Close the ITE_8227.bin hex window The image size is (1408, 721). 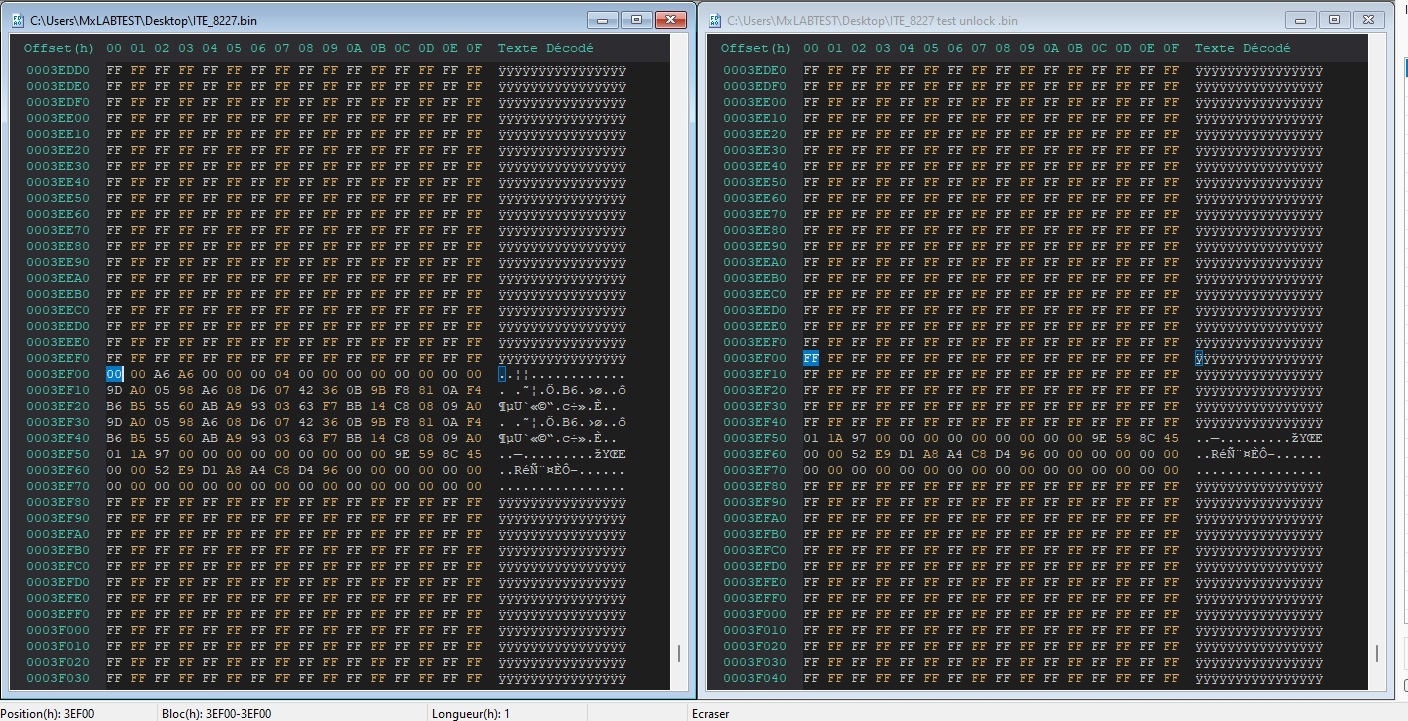click(x=672, y=19)
